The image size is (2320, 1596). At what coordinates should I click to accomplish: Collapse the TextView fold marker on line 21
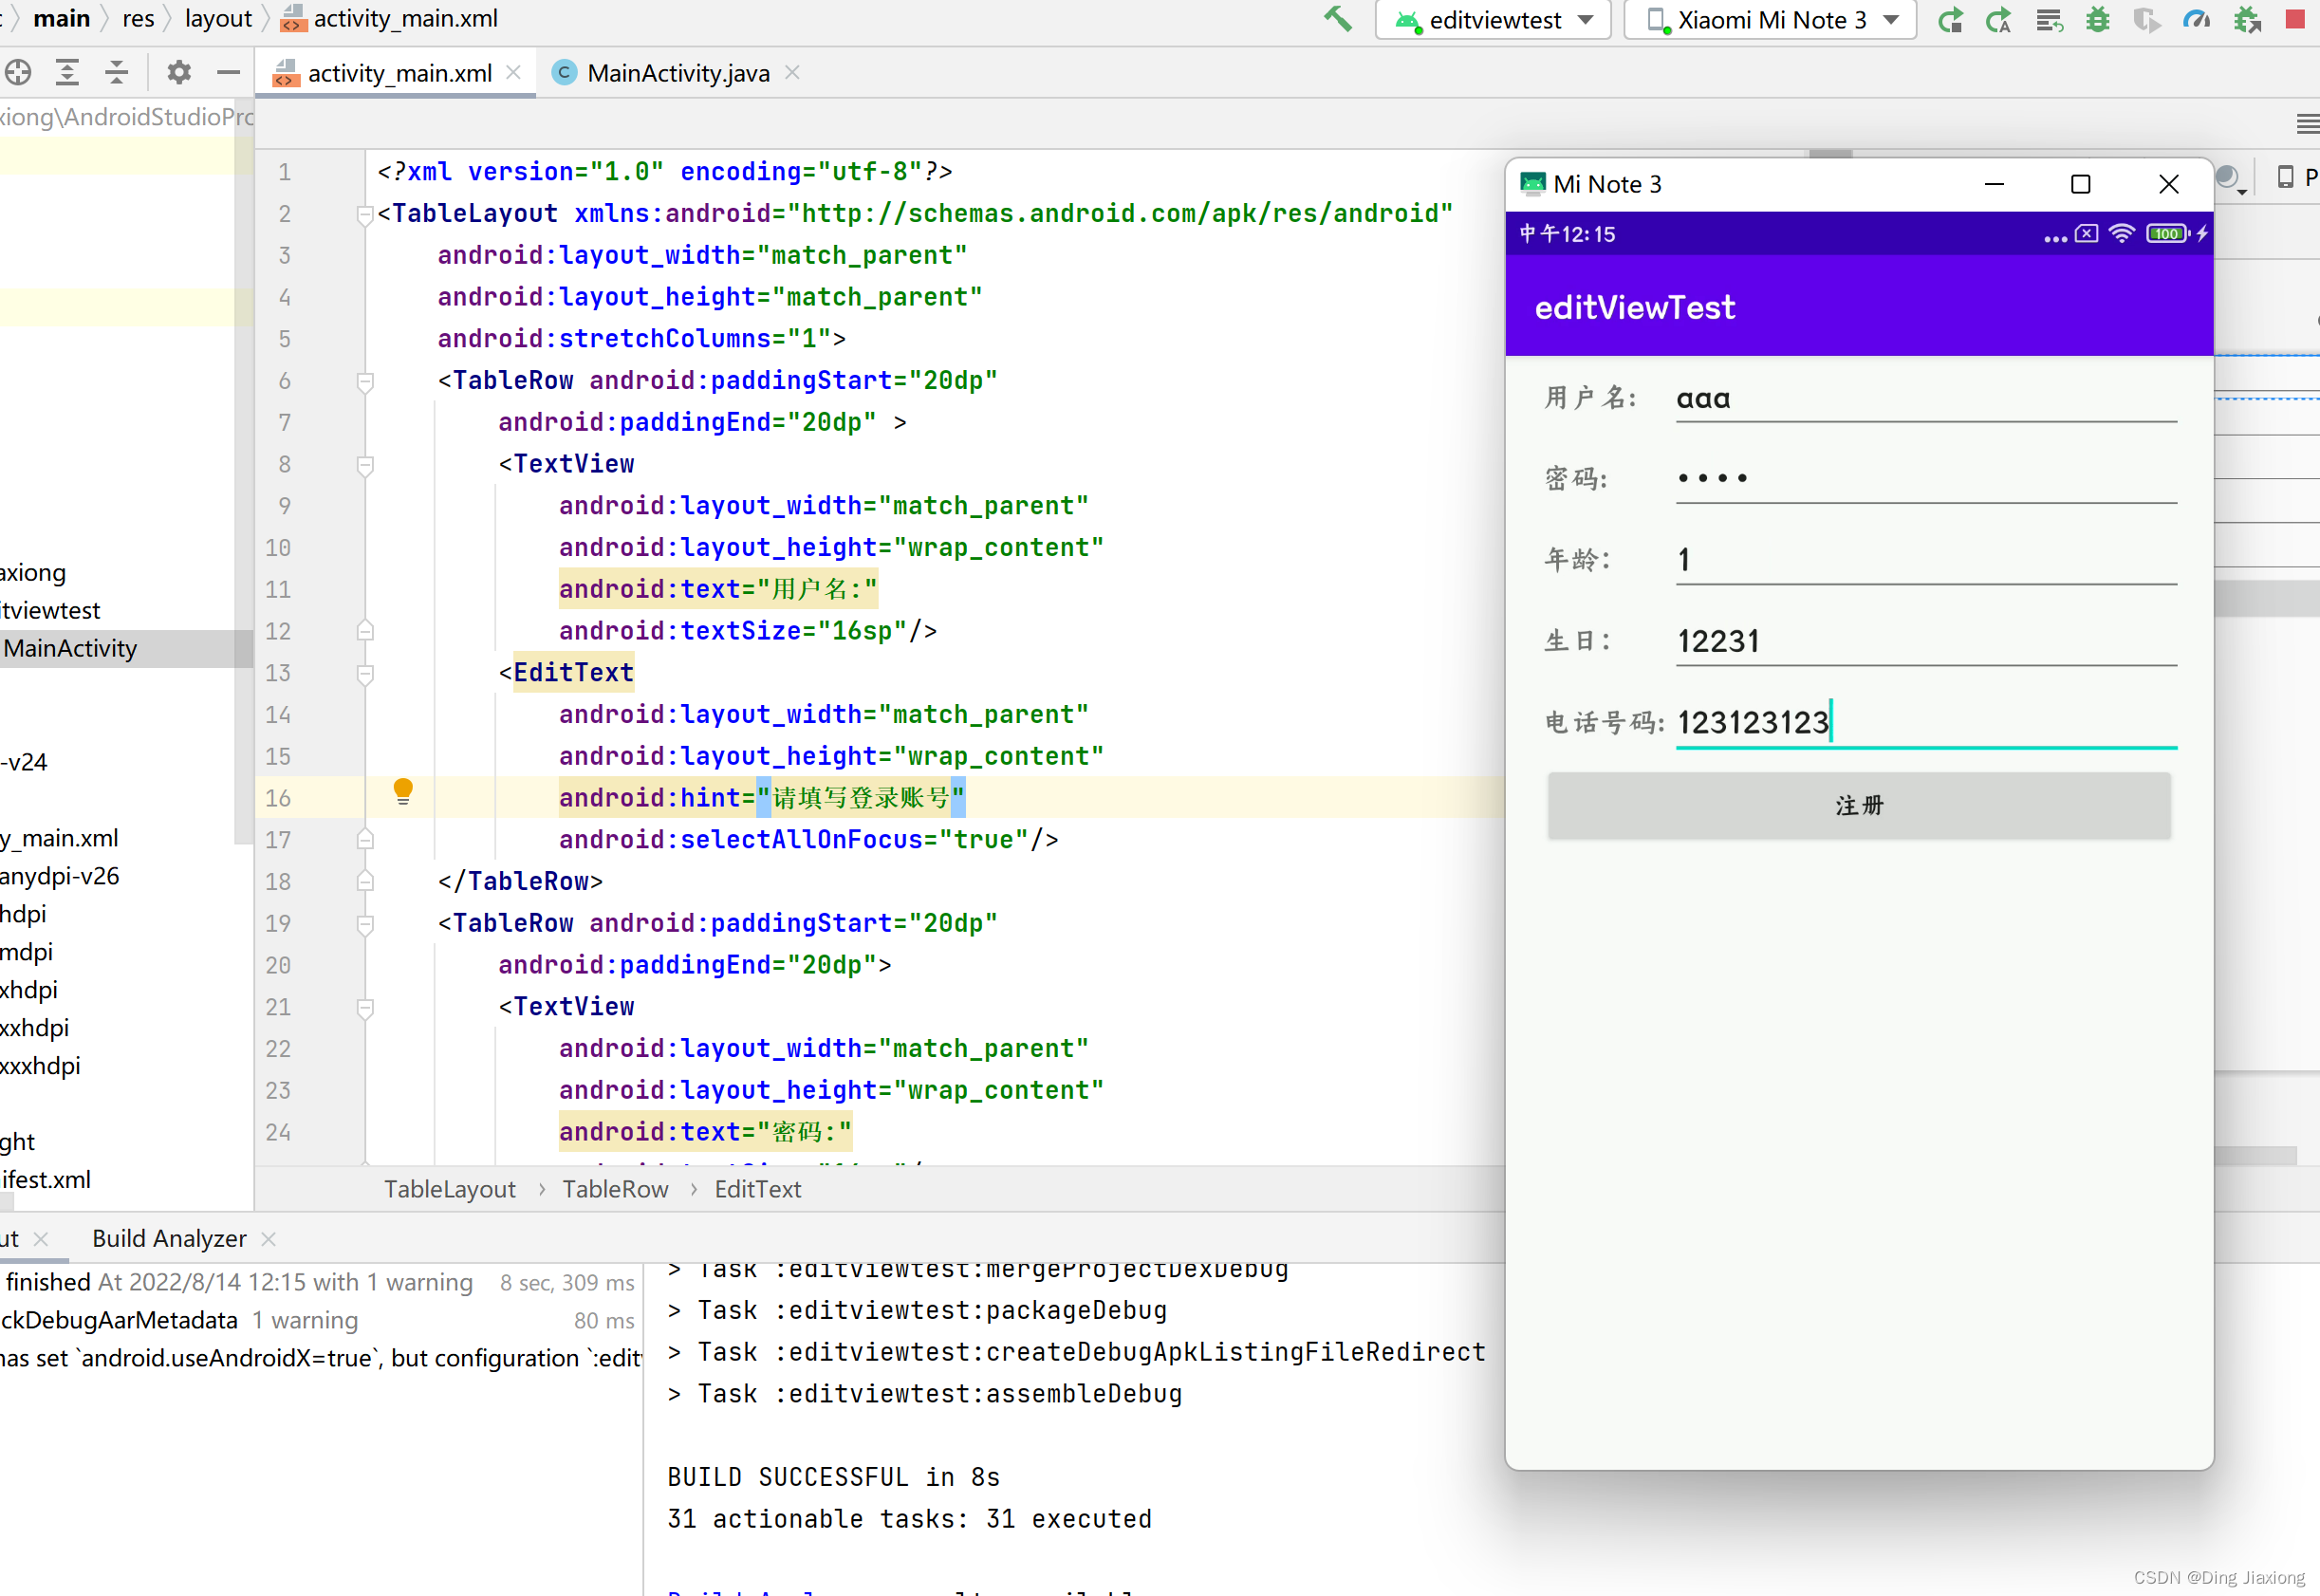click(x=365, y=1008)
